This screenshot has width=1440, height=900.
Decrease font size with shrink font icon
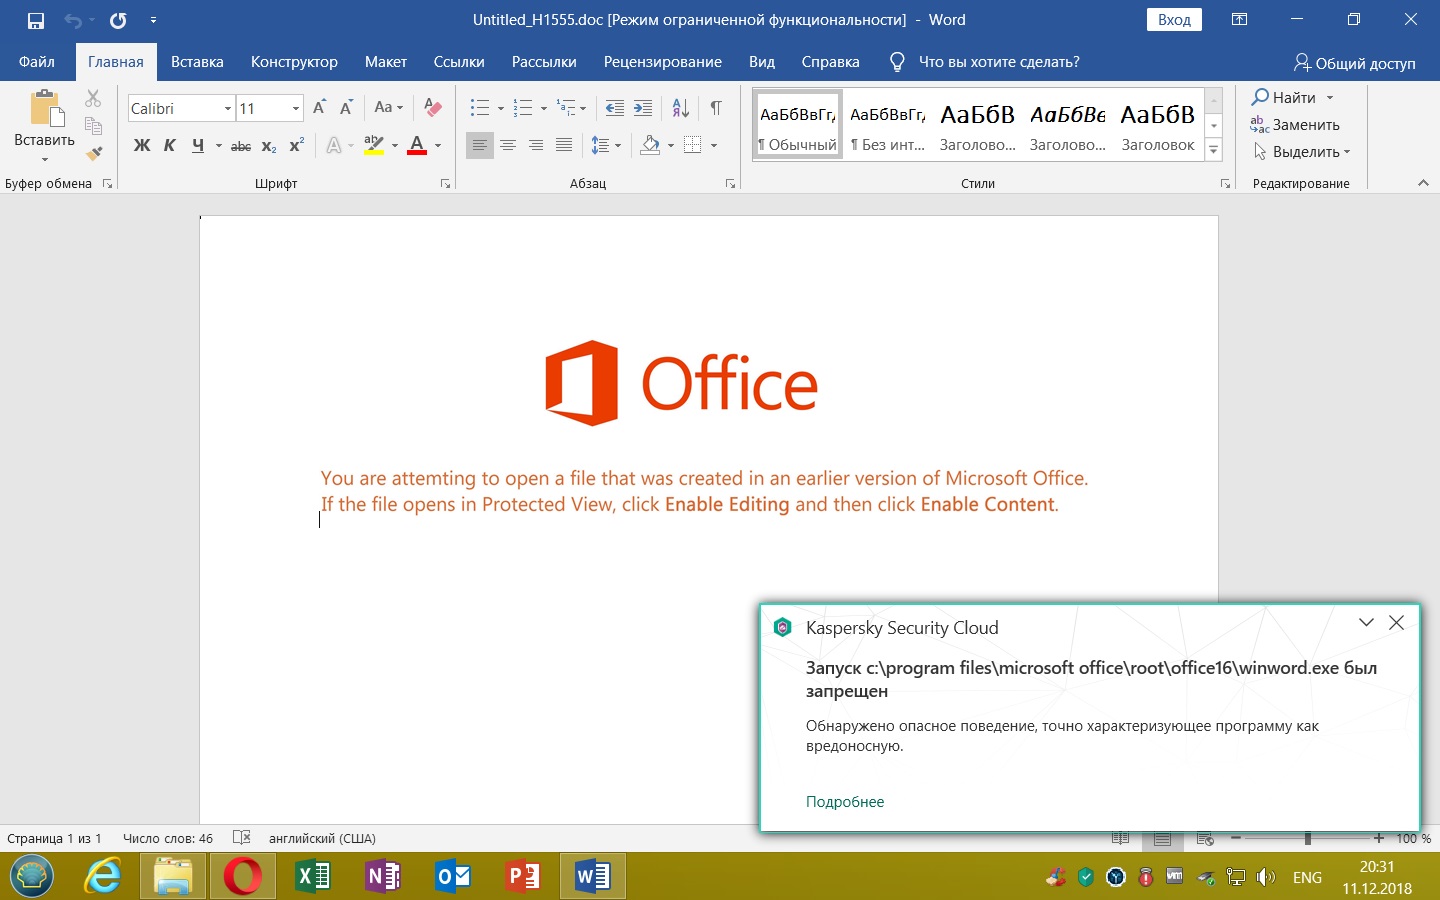(x=346, y=108)
